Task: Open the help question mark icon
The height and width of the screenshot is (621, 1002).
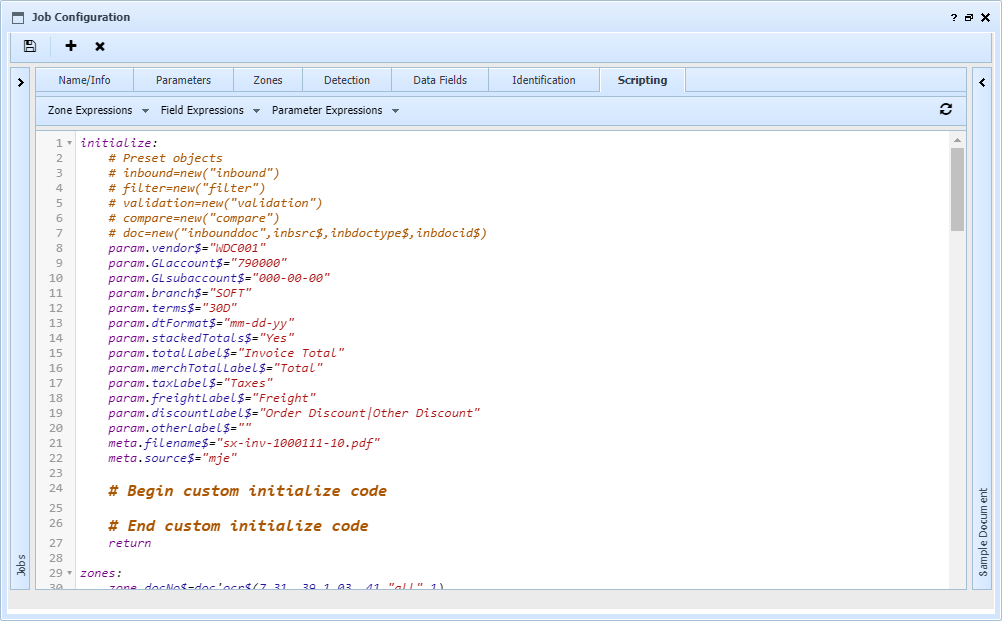Action: coord(953,17)
